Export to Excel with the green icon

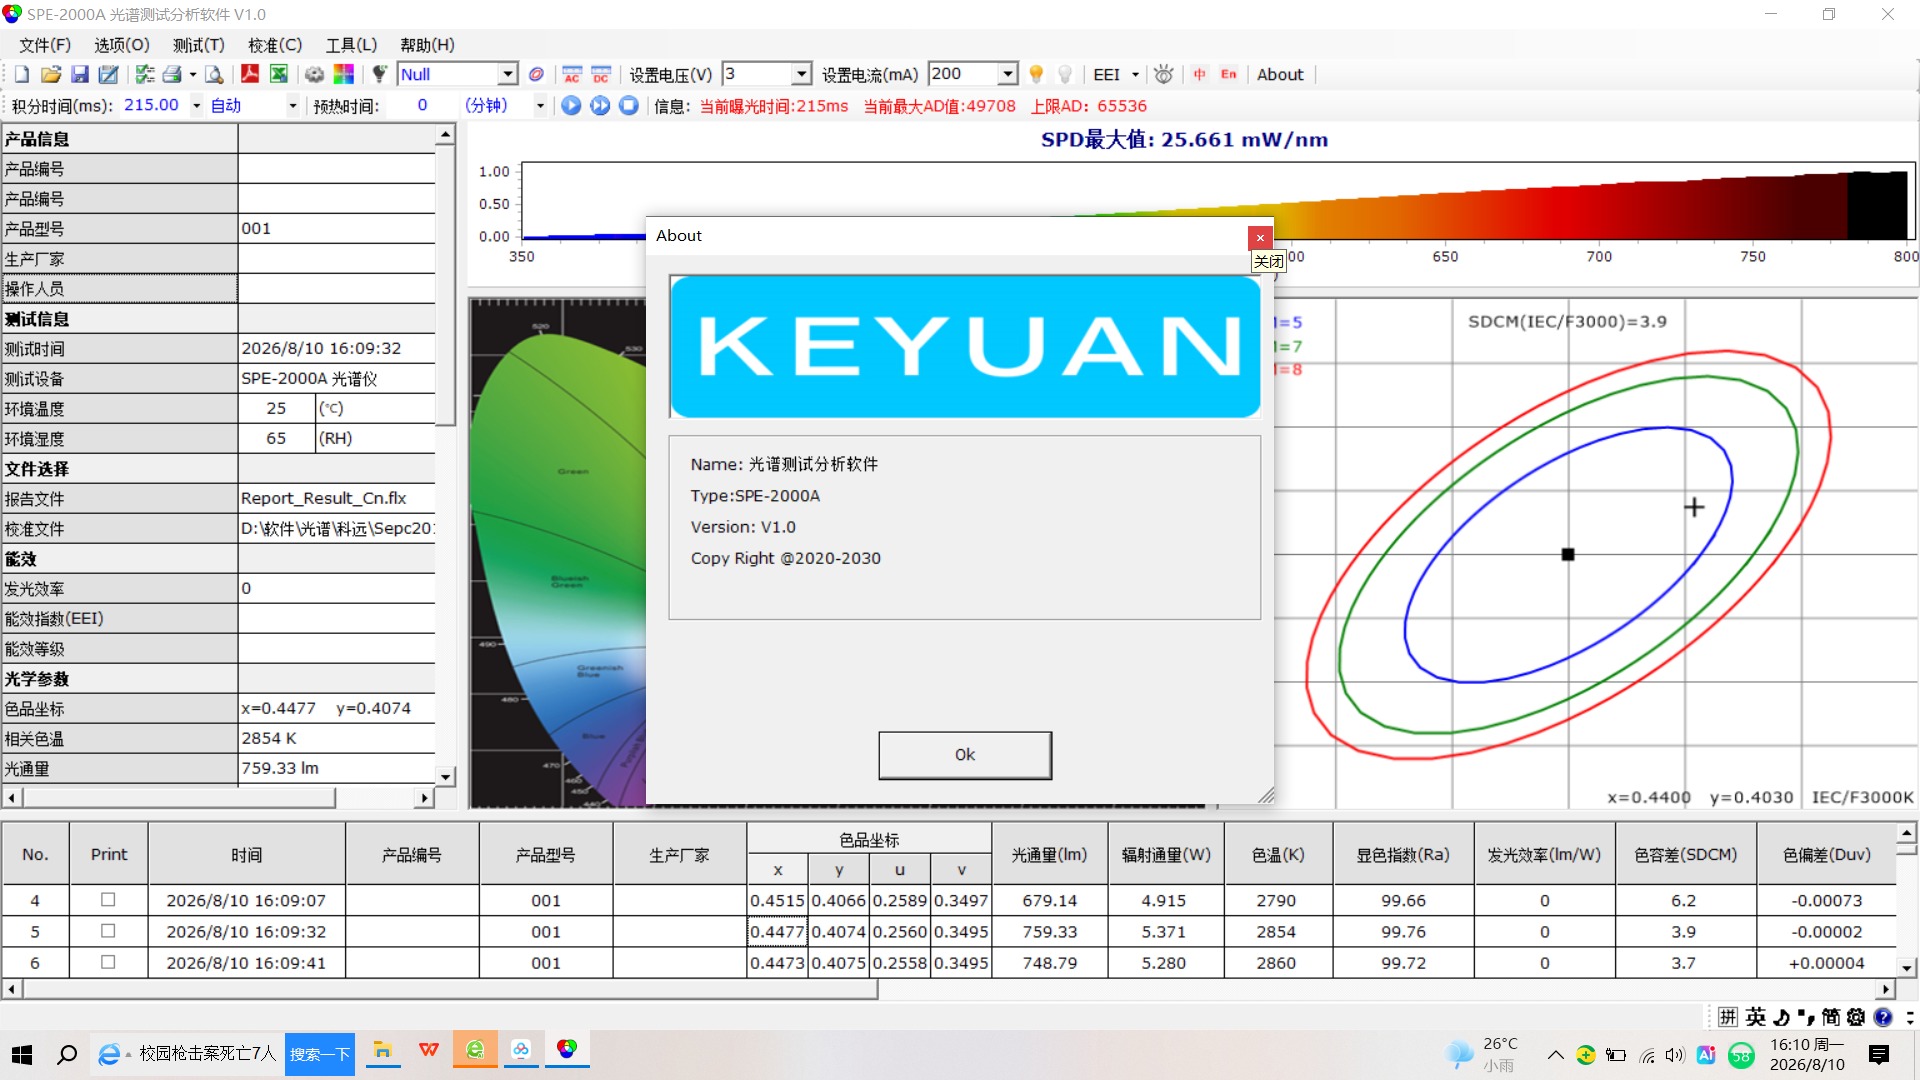[279, 75]
